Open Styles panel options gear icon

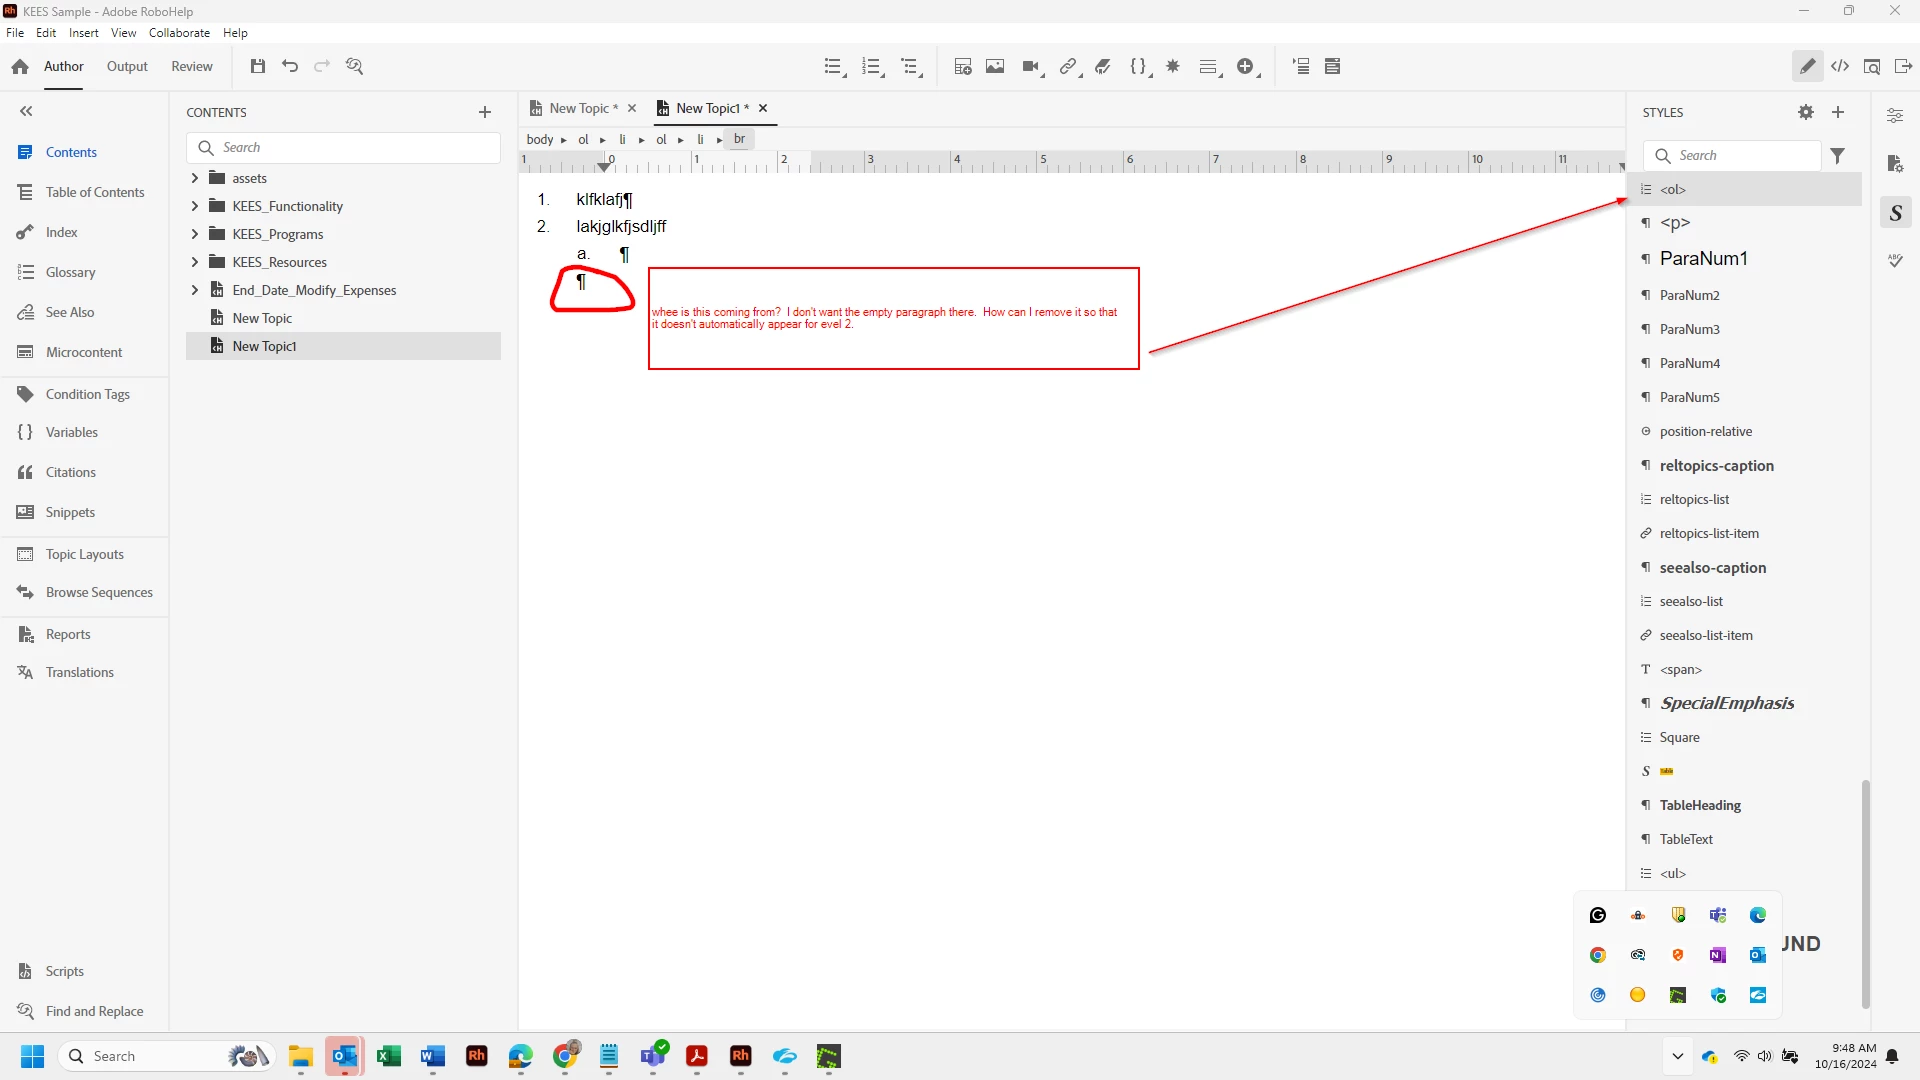tap(1805, 113)
